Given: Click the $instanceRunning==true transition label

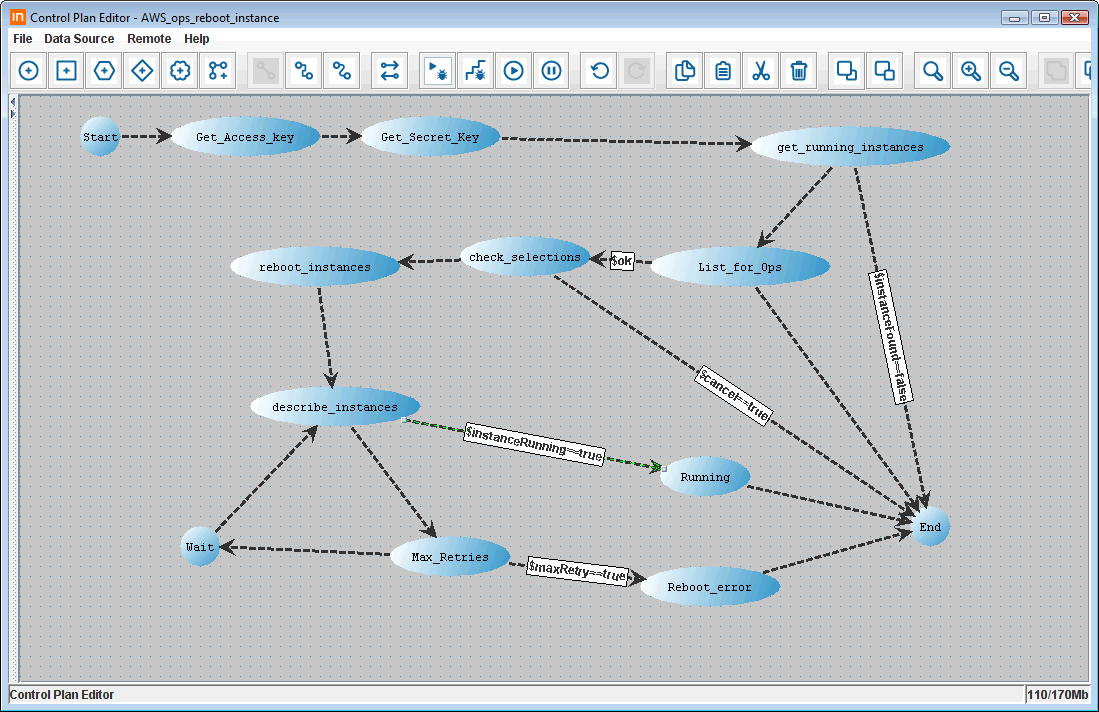Looking at the screenshot, I should click(534, 444).
